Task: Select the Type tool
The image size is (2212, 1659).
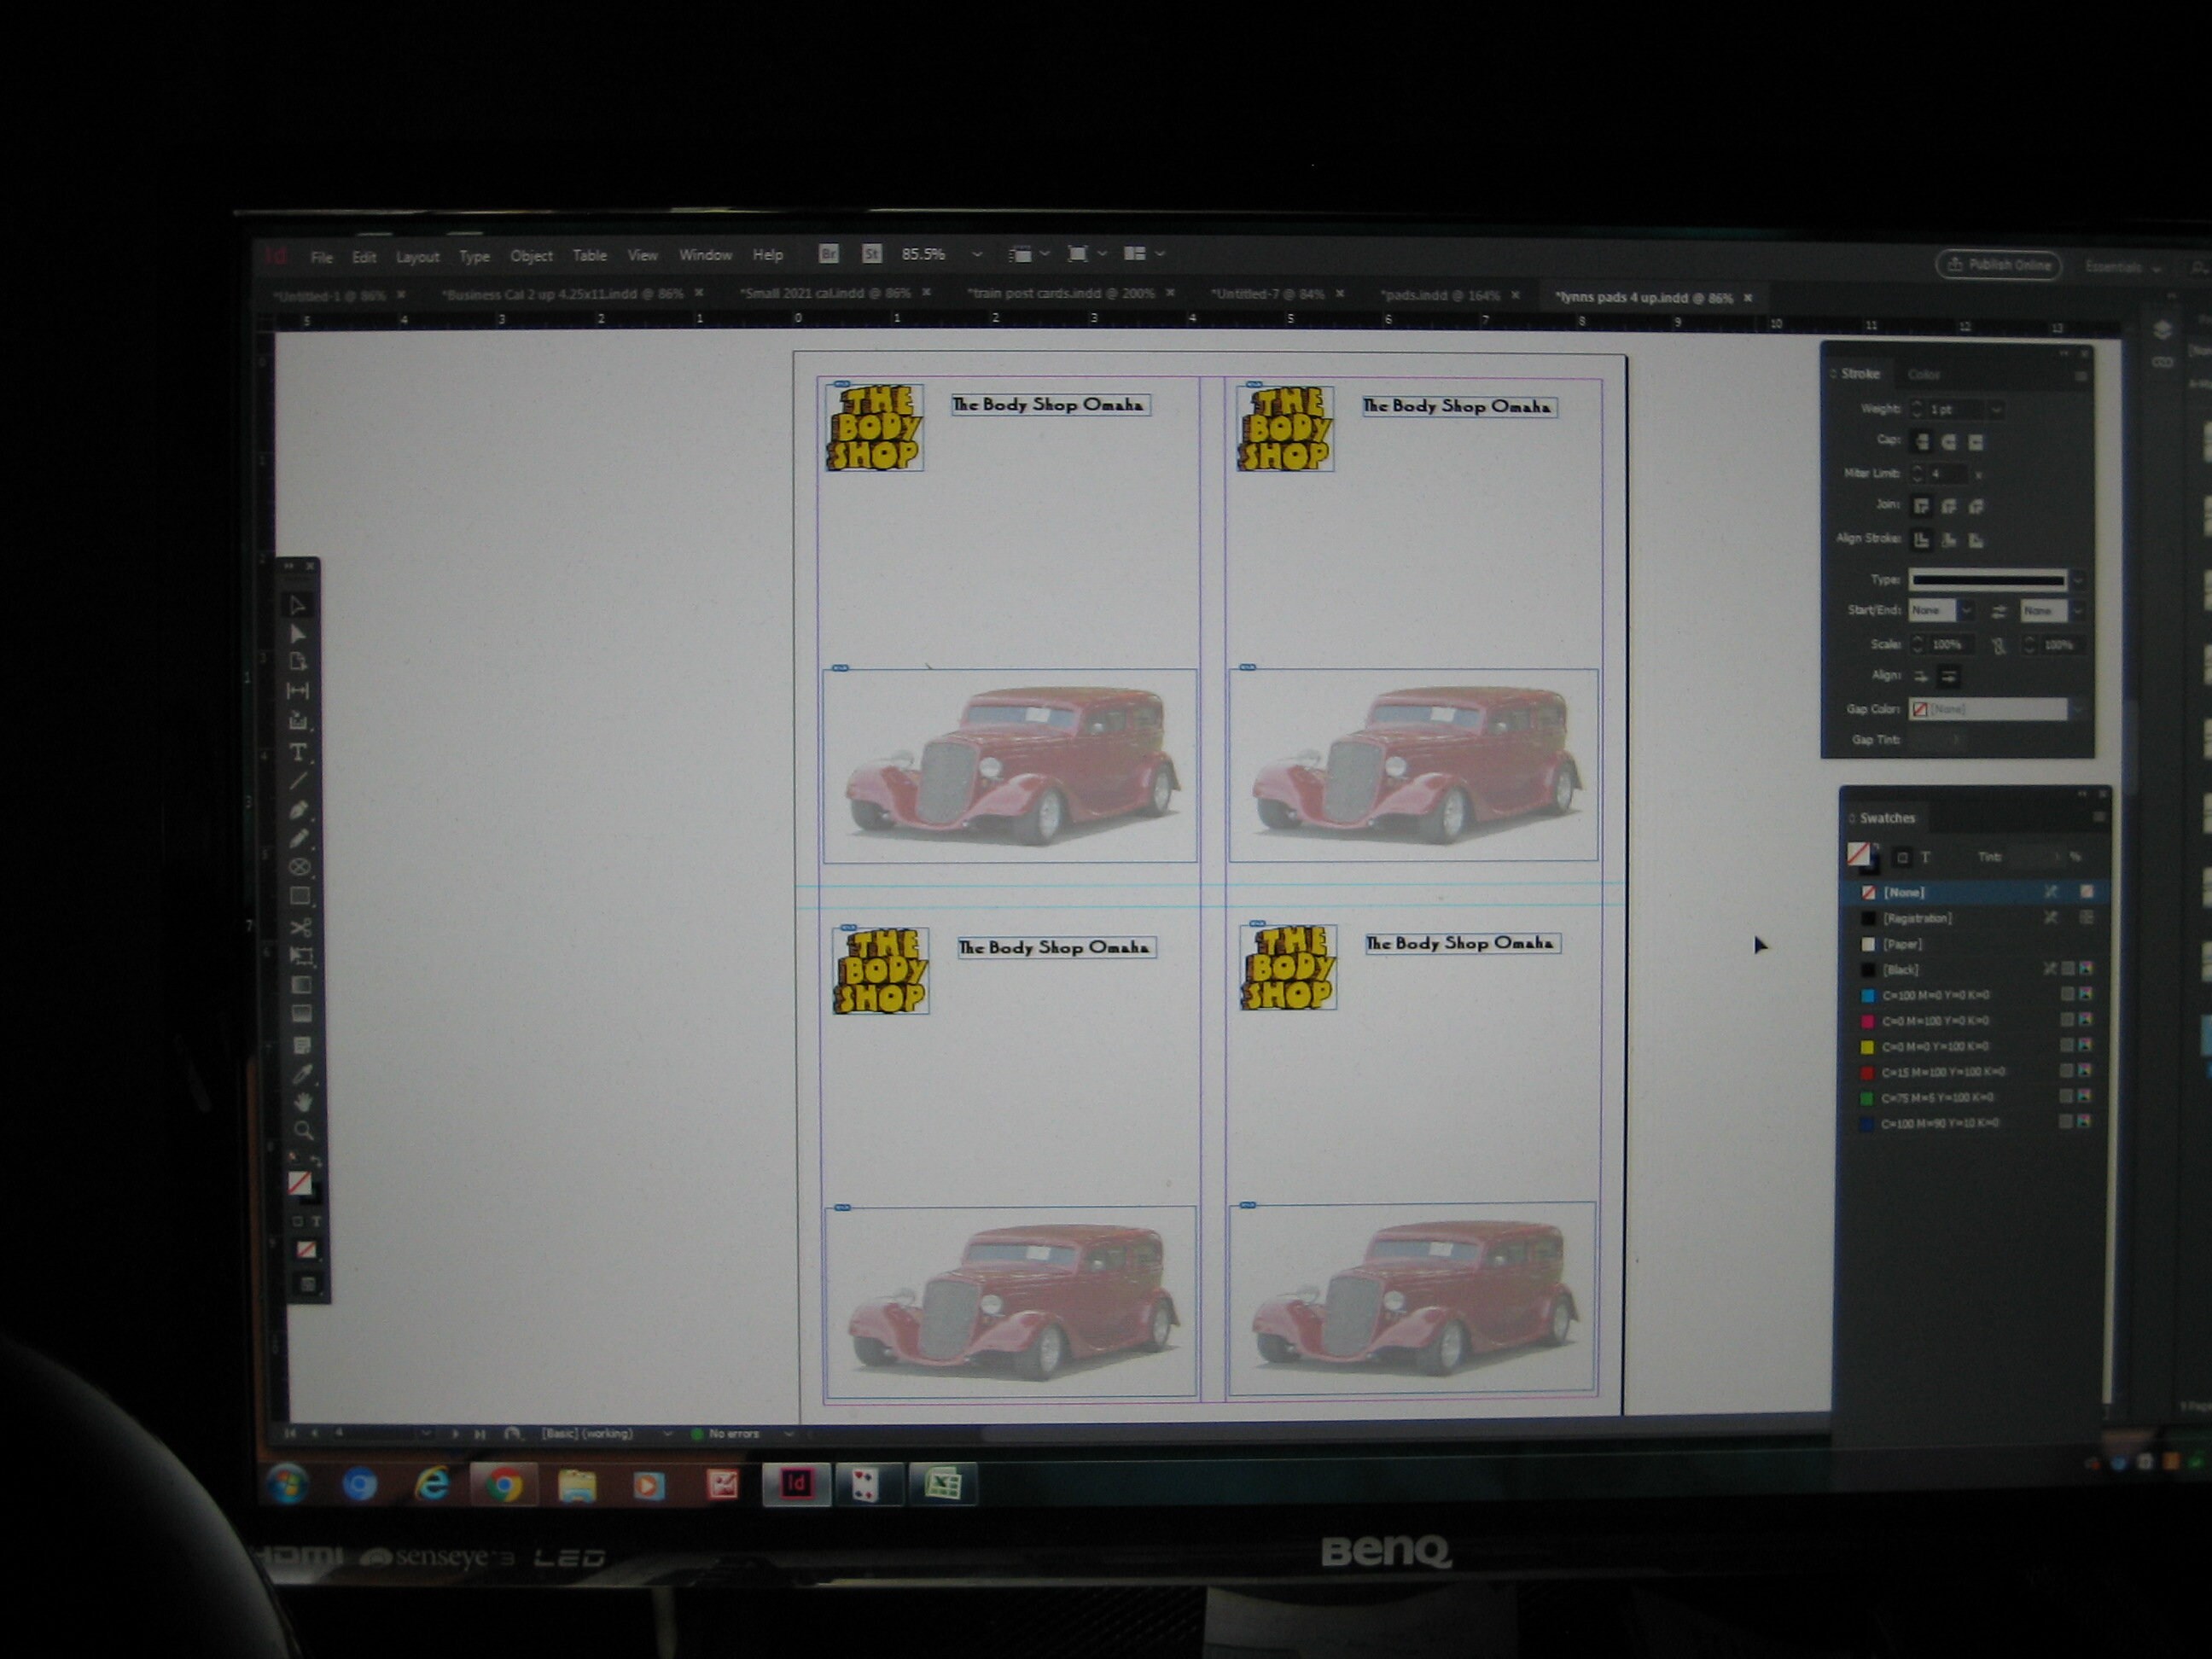Action: point(298,752)
